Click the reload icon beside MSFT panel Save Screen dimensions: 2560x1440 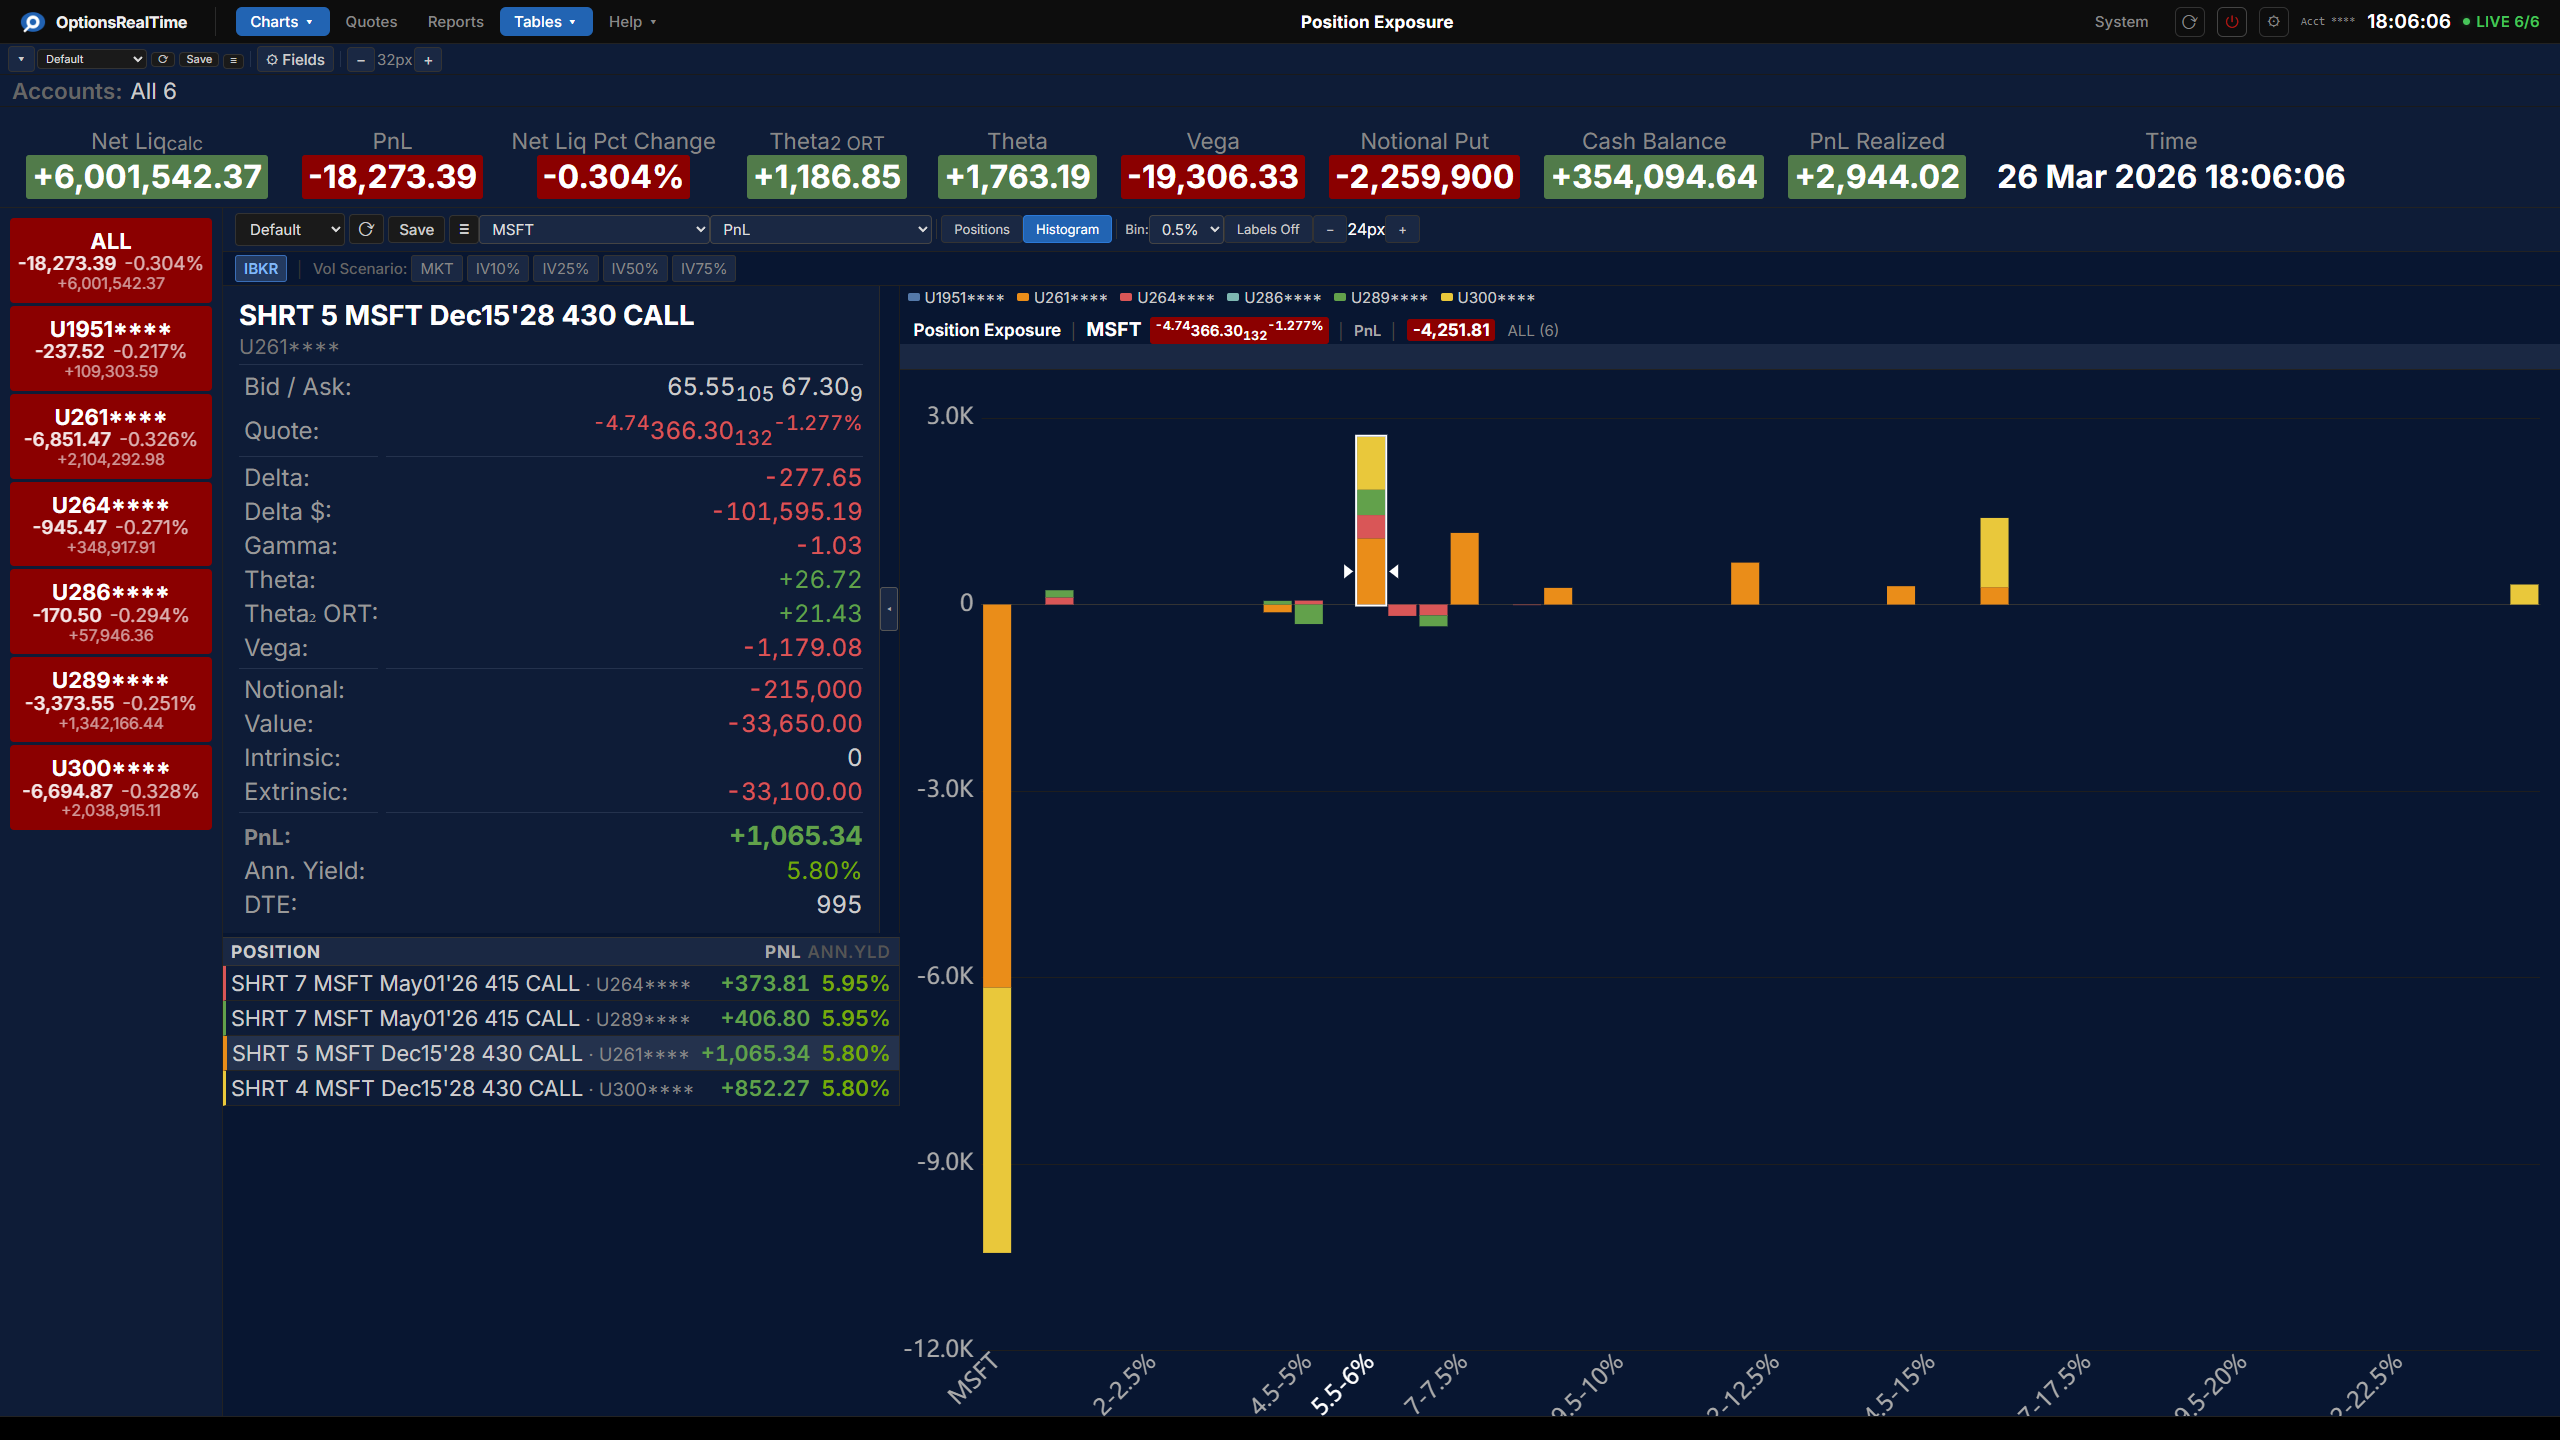coord(366,229)
